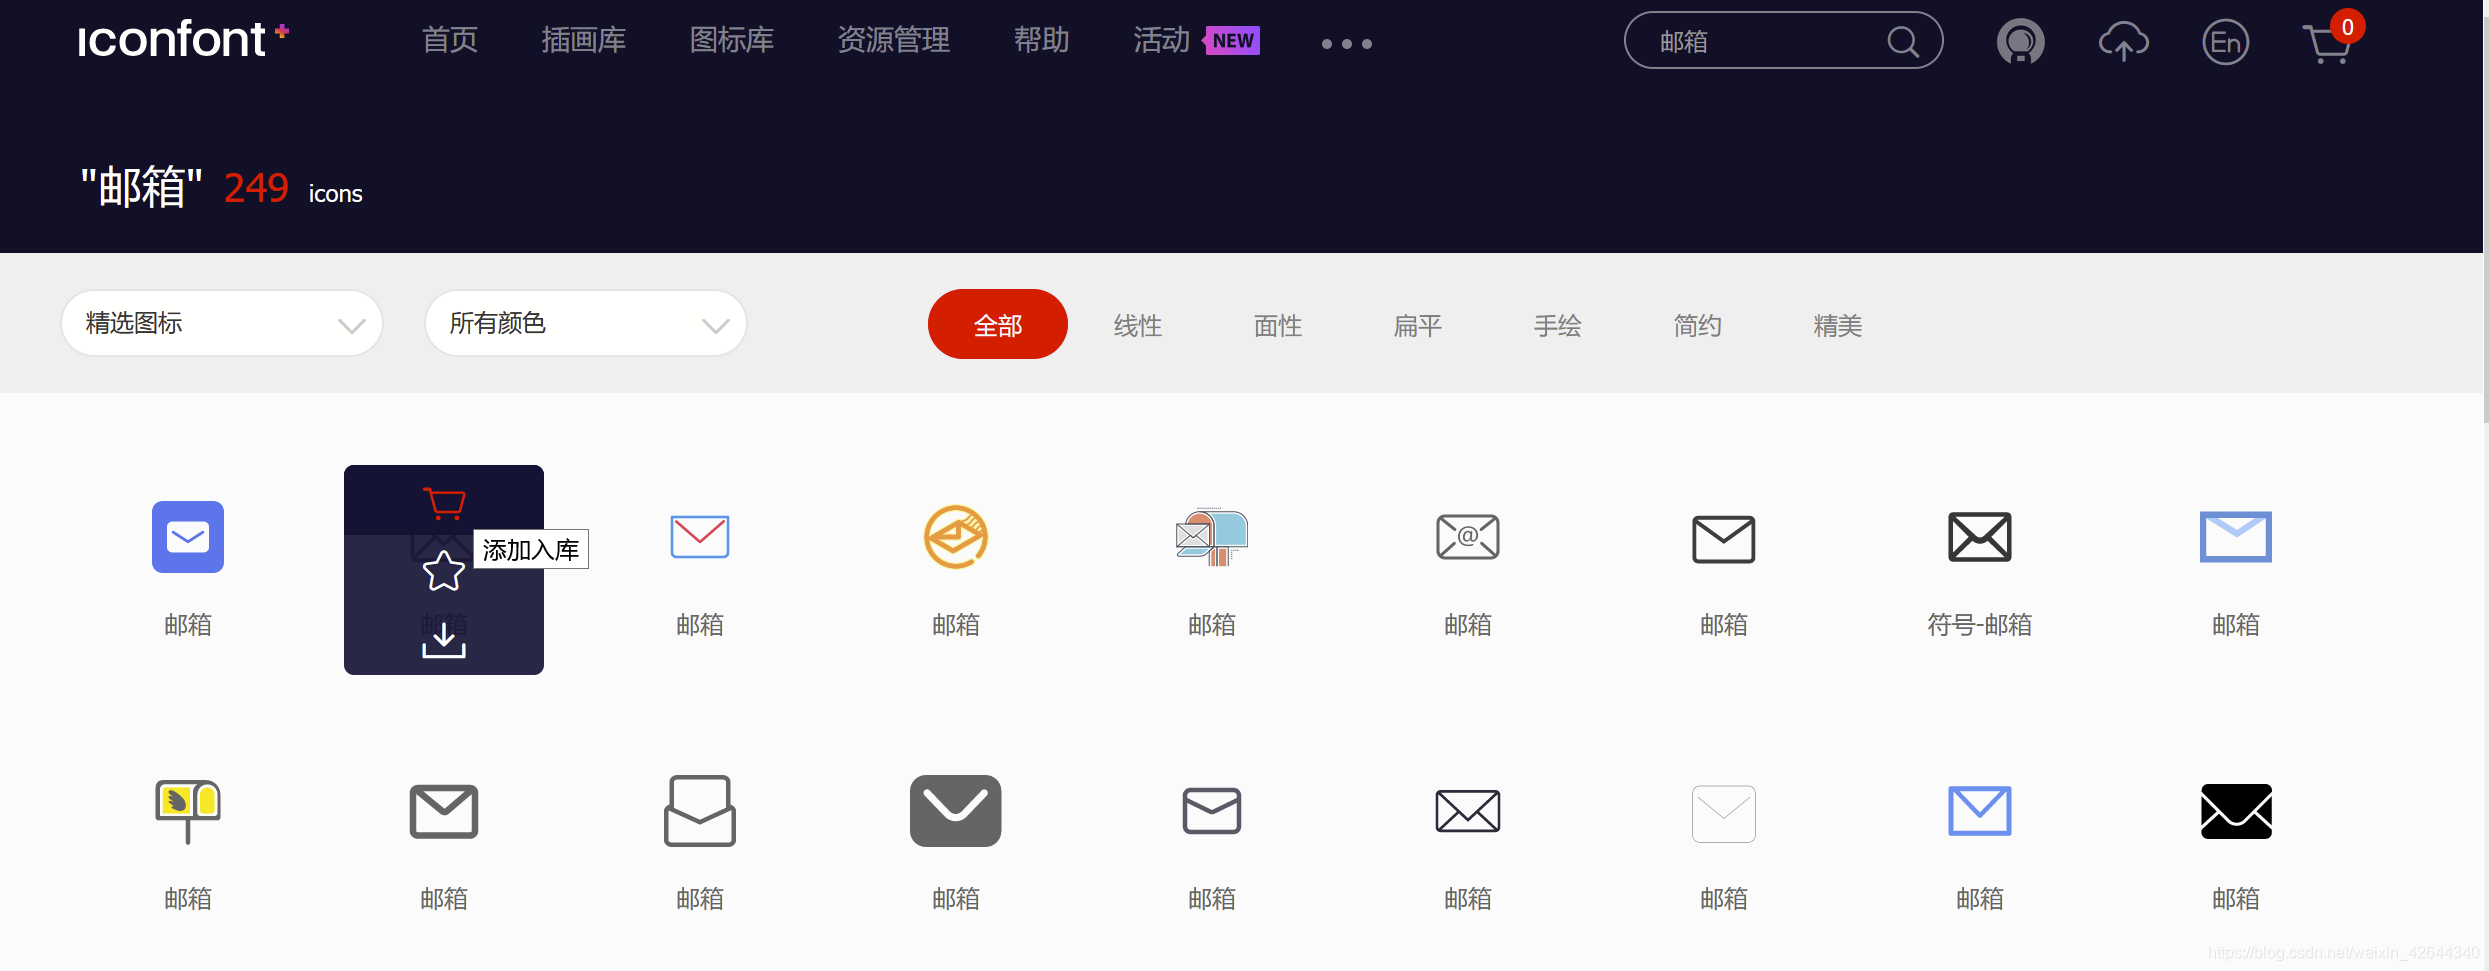This screenshot has width=2489, height=971.
Task: Add hovered icon to cart (red cart)
Action: [444, 503]
